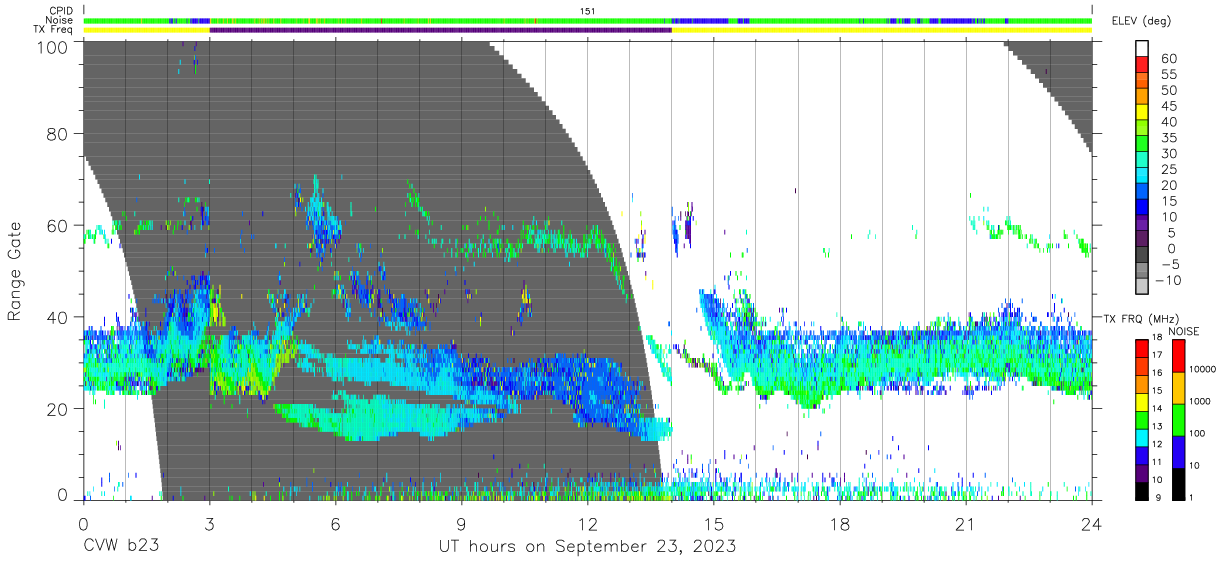Click the yellow segment of the ELEV colorbar
The width and height of the screenshot is (1228, 567).
1143,111
